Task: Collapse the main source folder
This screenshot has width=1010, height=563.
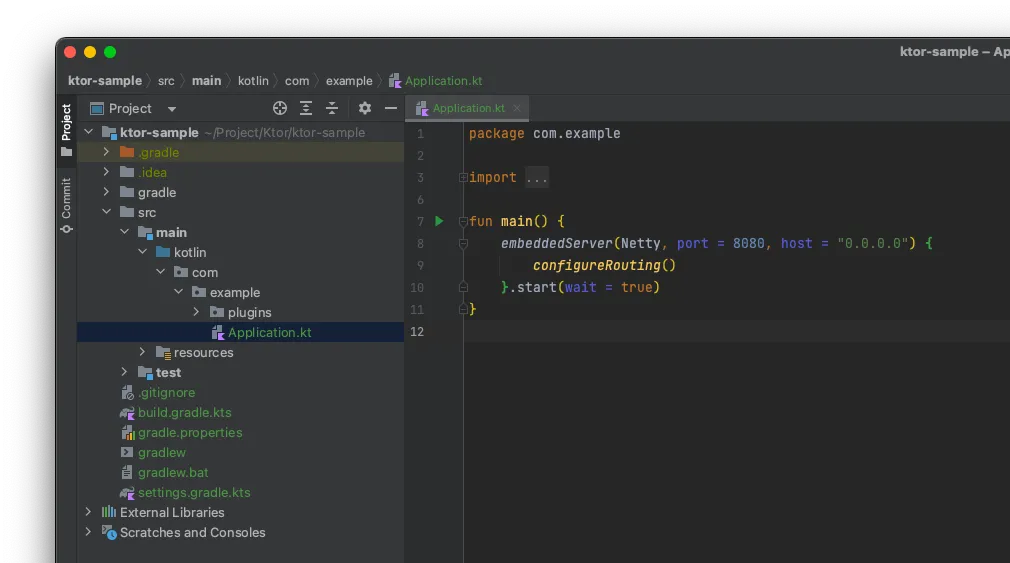Action: [x=124, y=232]
